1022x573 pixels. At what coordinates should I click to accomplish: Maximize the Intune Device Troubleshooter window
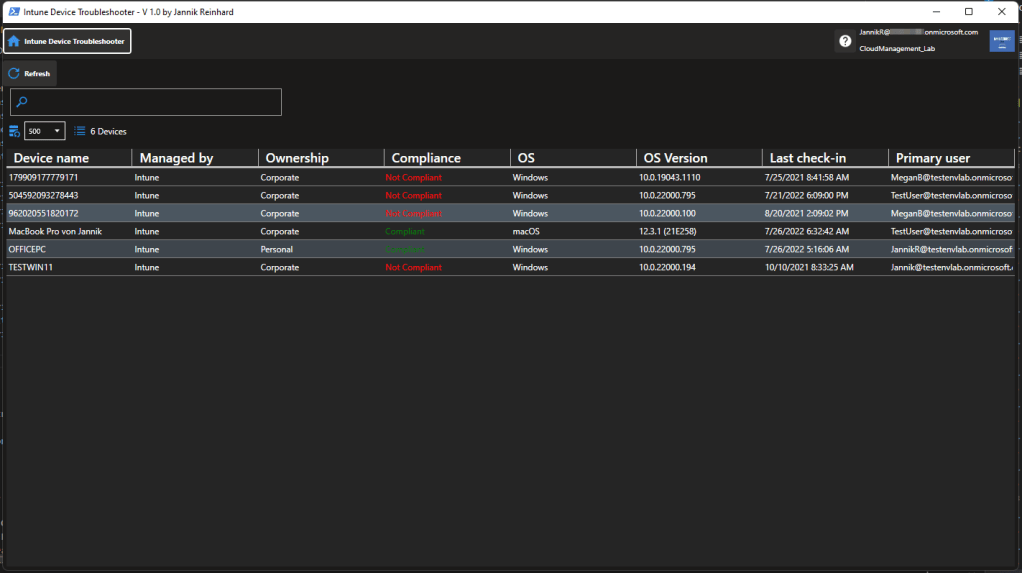[x=968, y=11]
